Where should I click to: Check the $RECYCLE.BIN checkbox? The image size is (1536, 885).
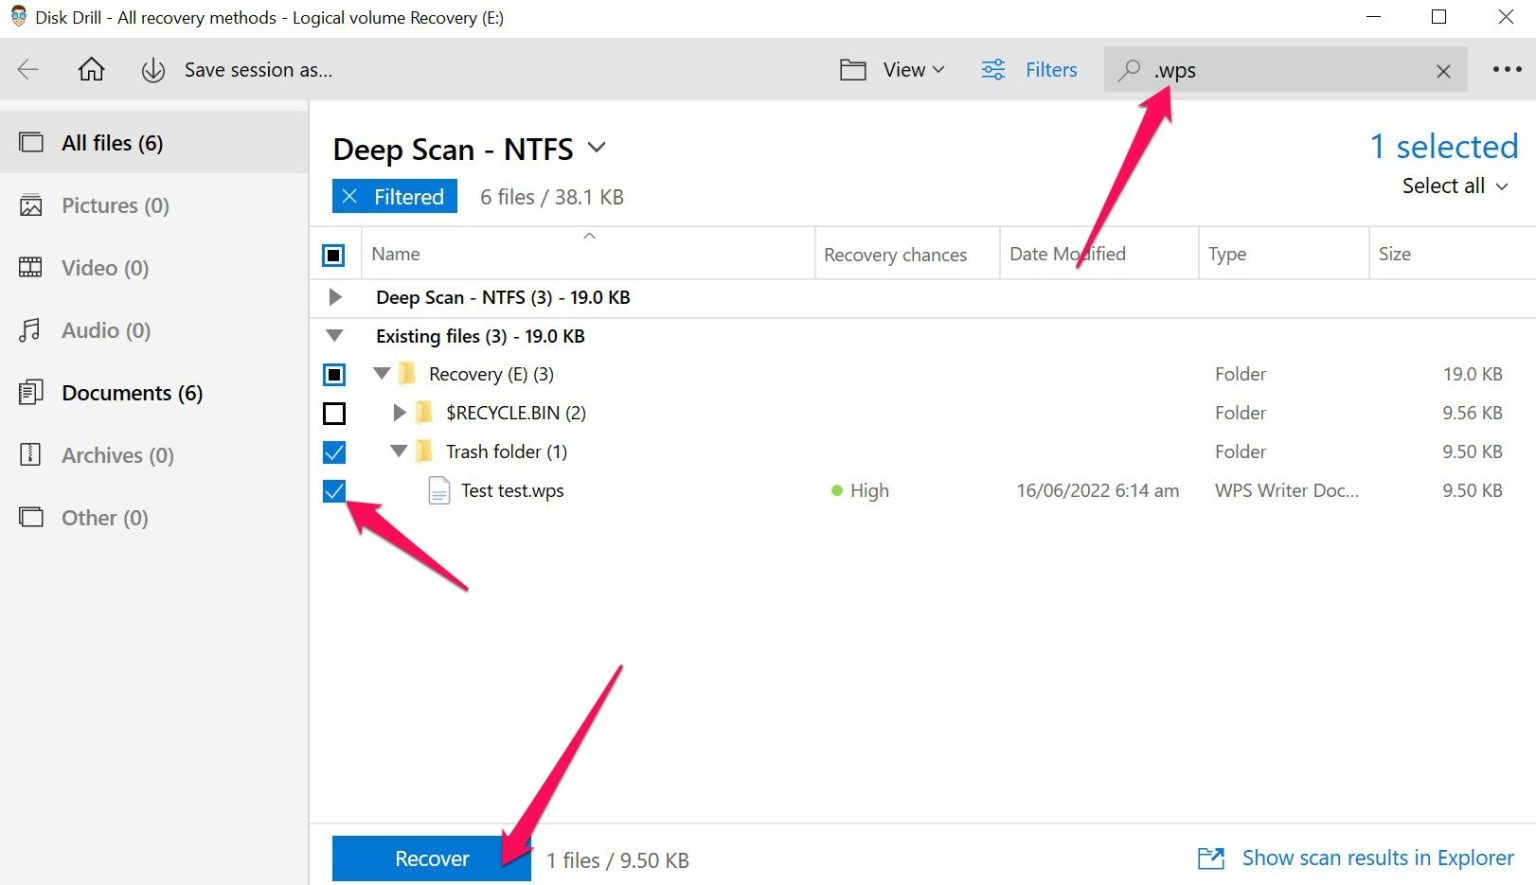334,412
